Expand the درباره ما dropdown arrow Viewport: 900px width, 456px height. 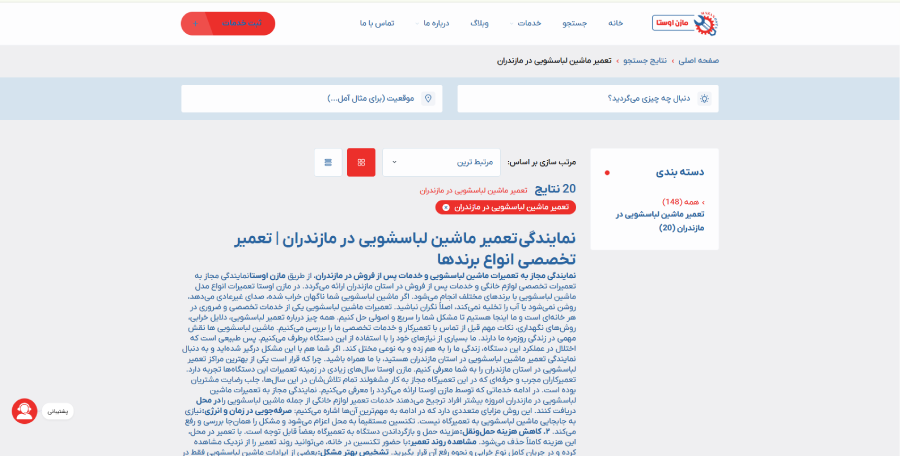coord(417,24)
